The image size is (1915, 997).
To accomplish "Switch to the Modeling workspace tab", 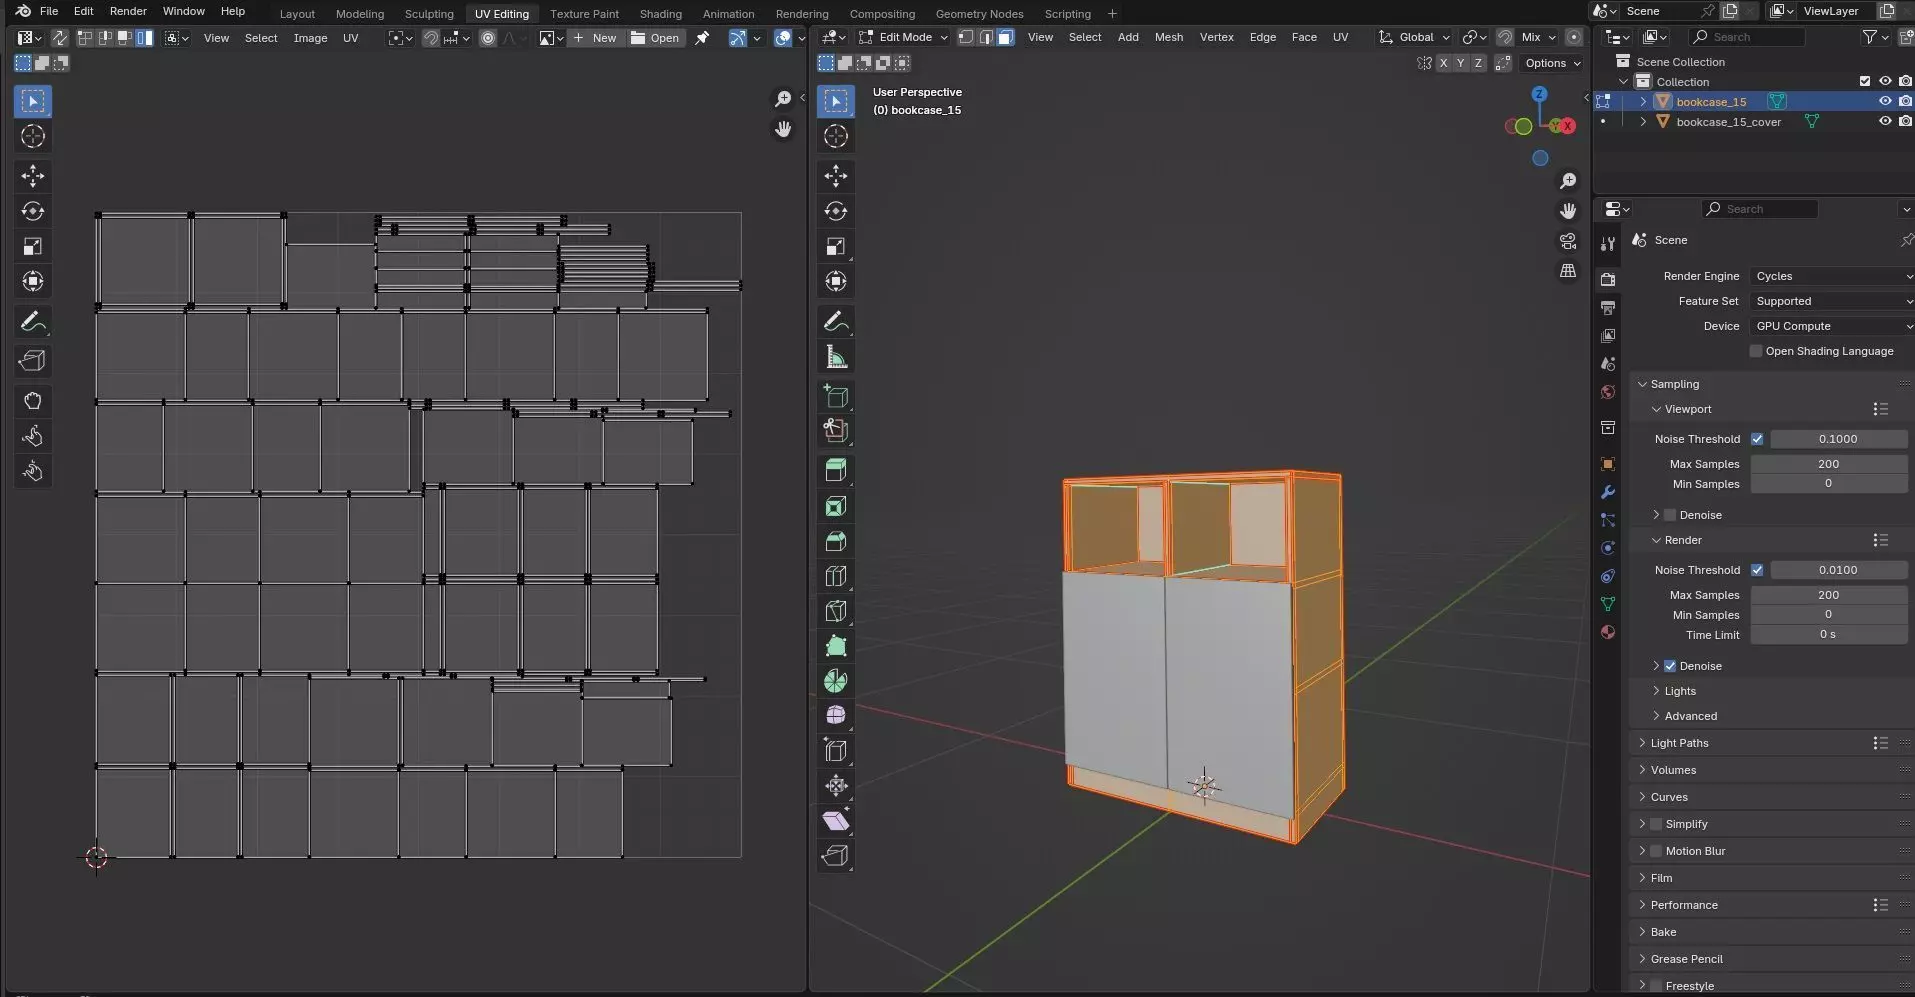I will (359, 13).
